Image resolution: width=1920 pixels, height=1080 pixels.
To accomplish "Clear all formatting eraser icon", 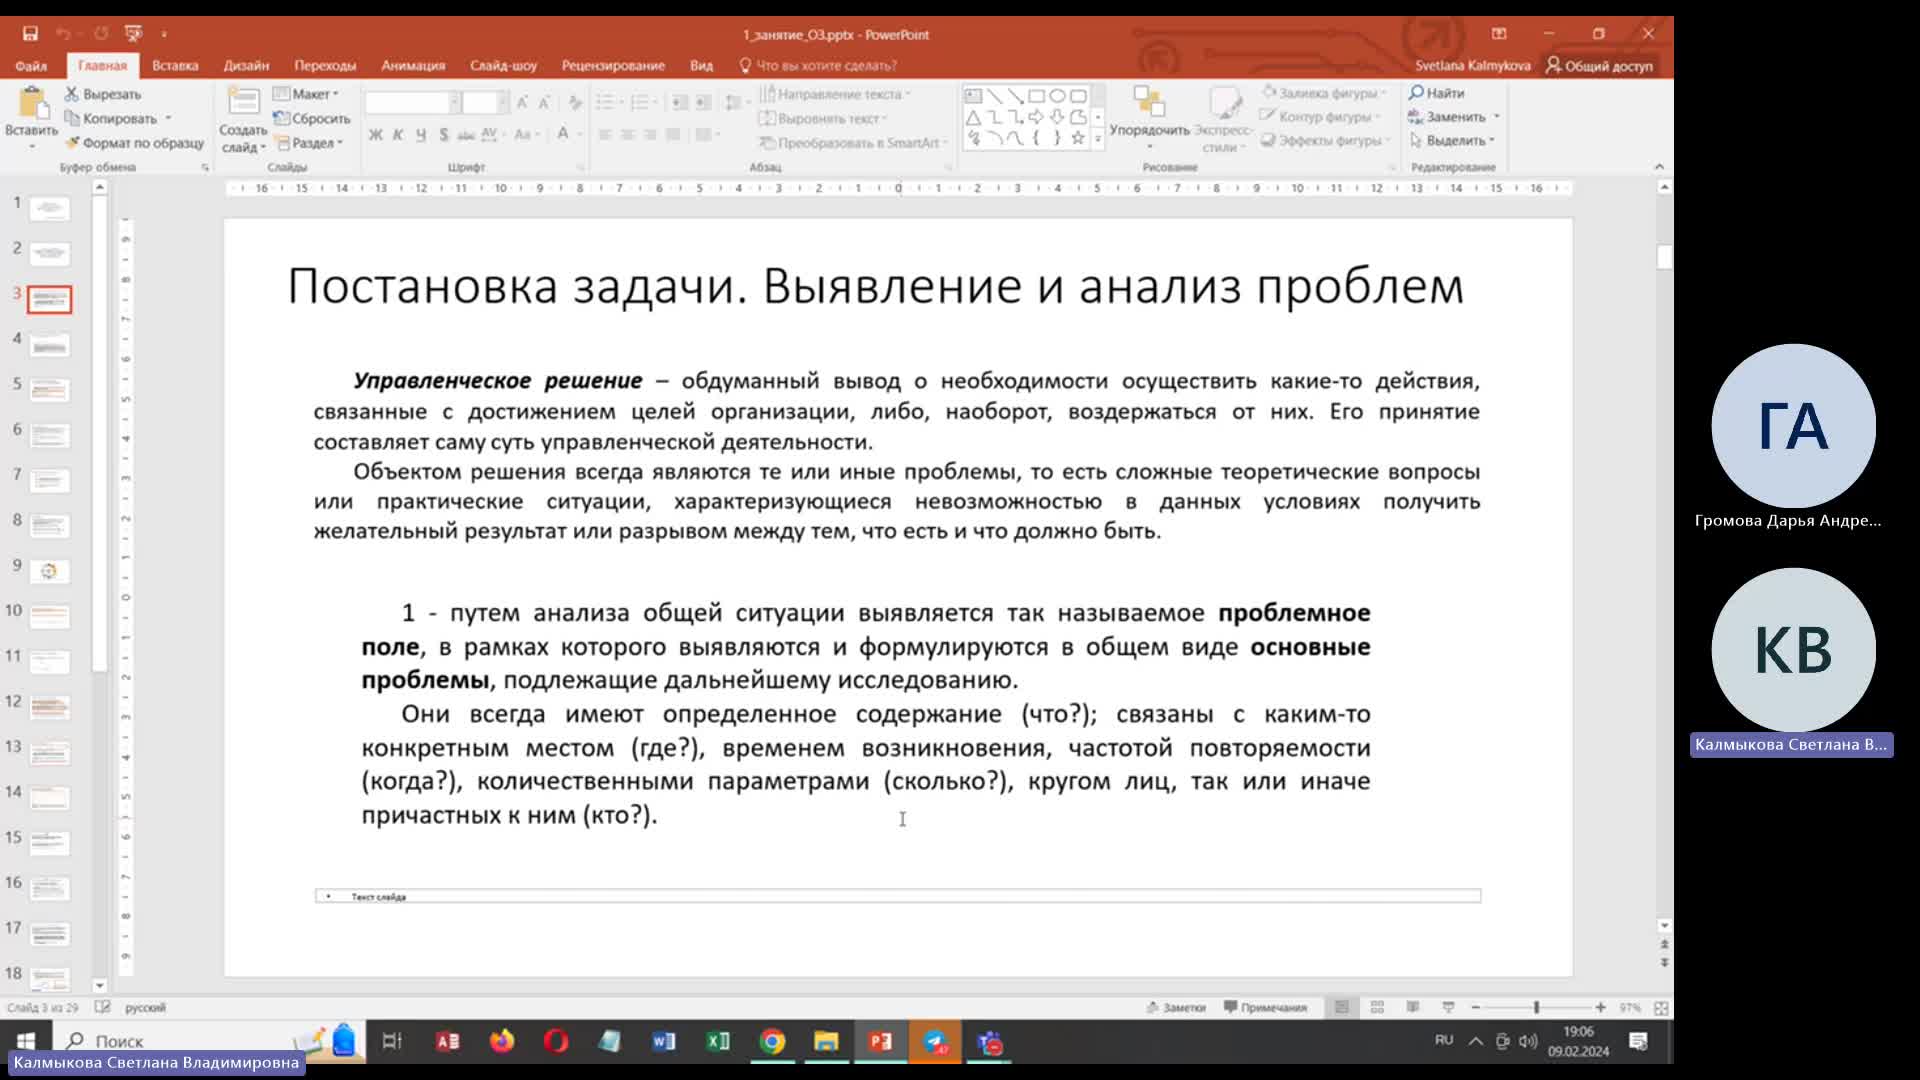I will (x=575, y=103).
